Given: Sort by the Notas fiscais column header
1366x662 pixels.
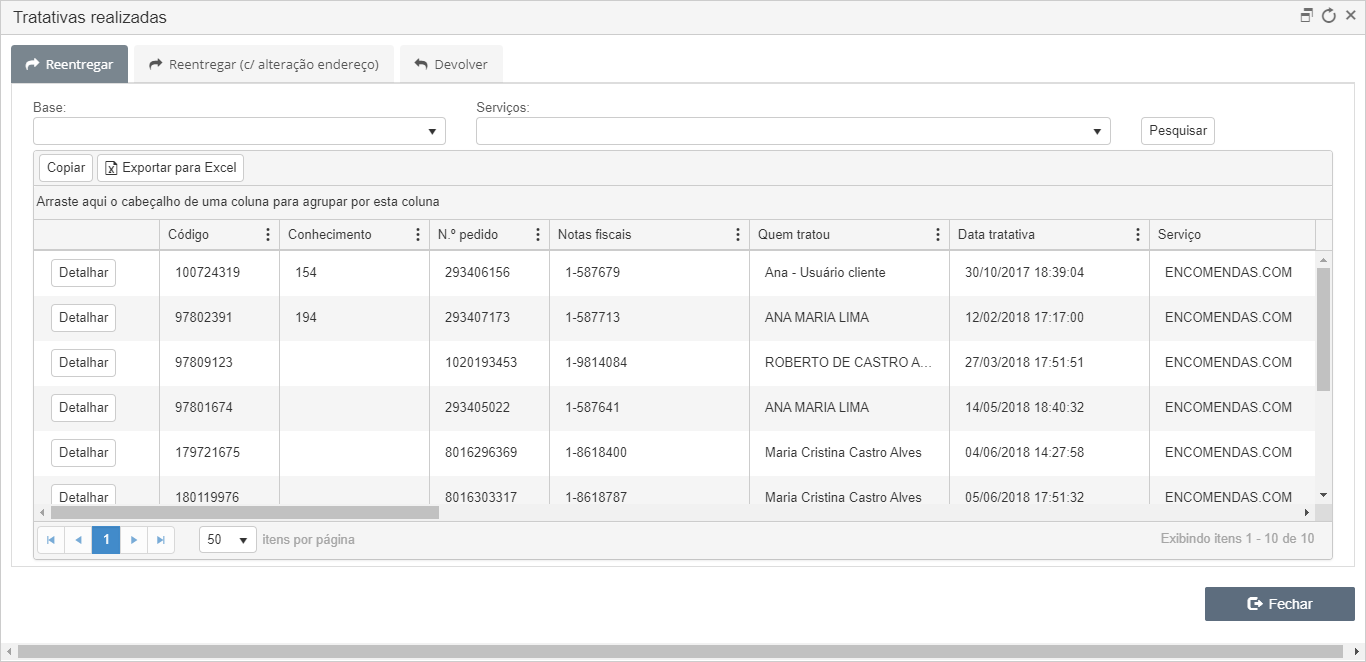Looking at the screenshot, I should point(595,235).
